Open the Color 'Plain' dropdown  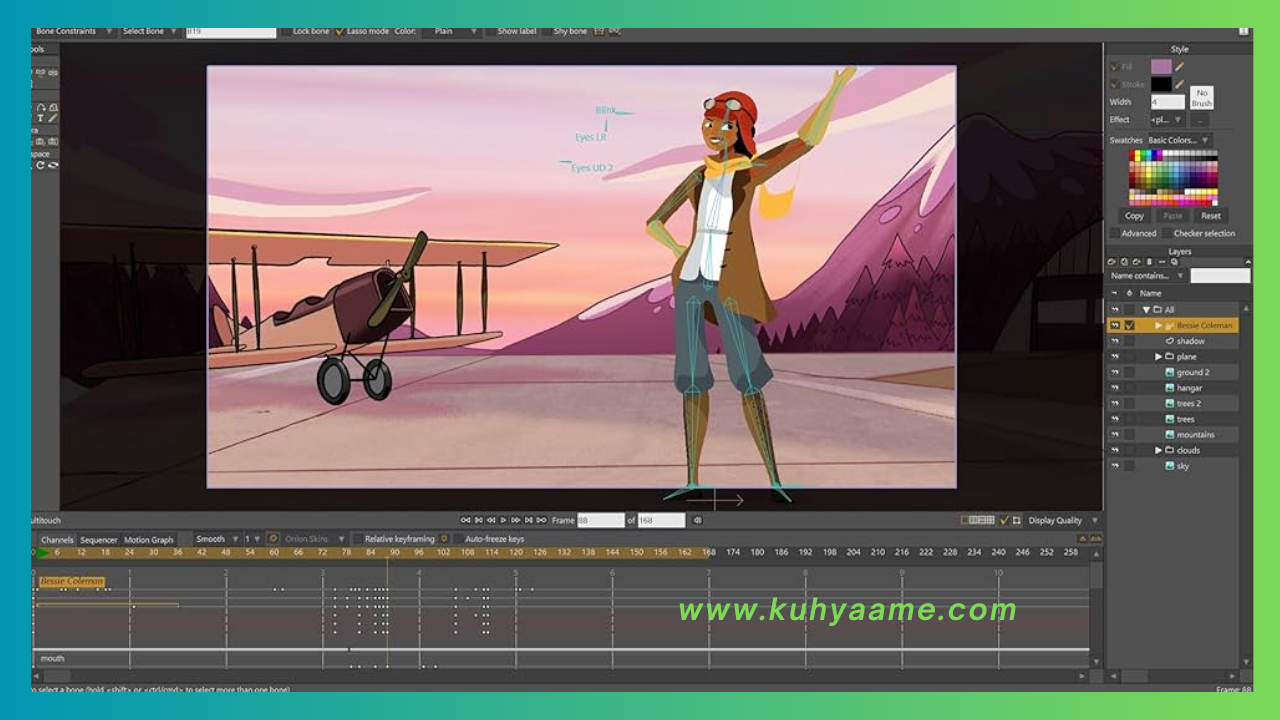(450, 31)
